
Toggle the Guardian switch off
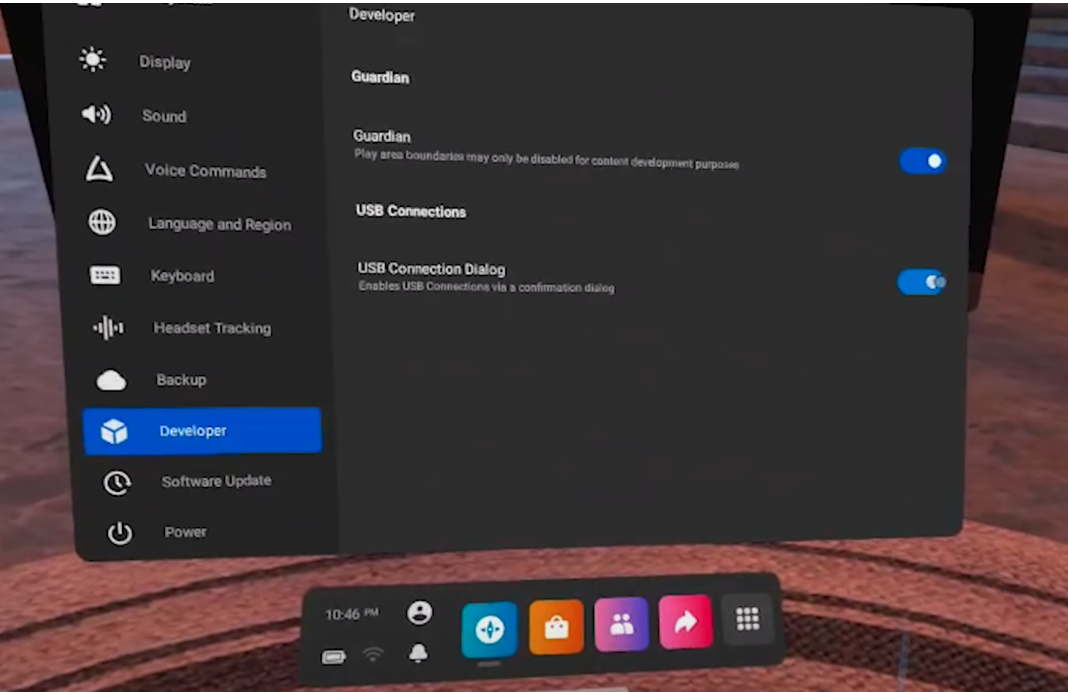coord(923,161)
